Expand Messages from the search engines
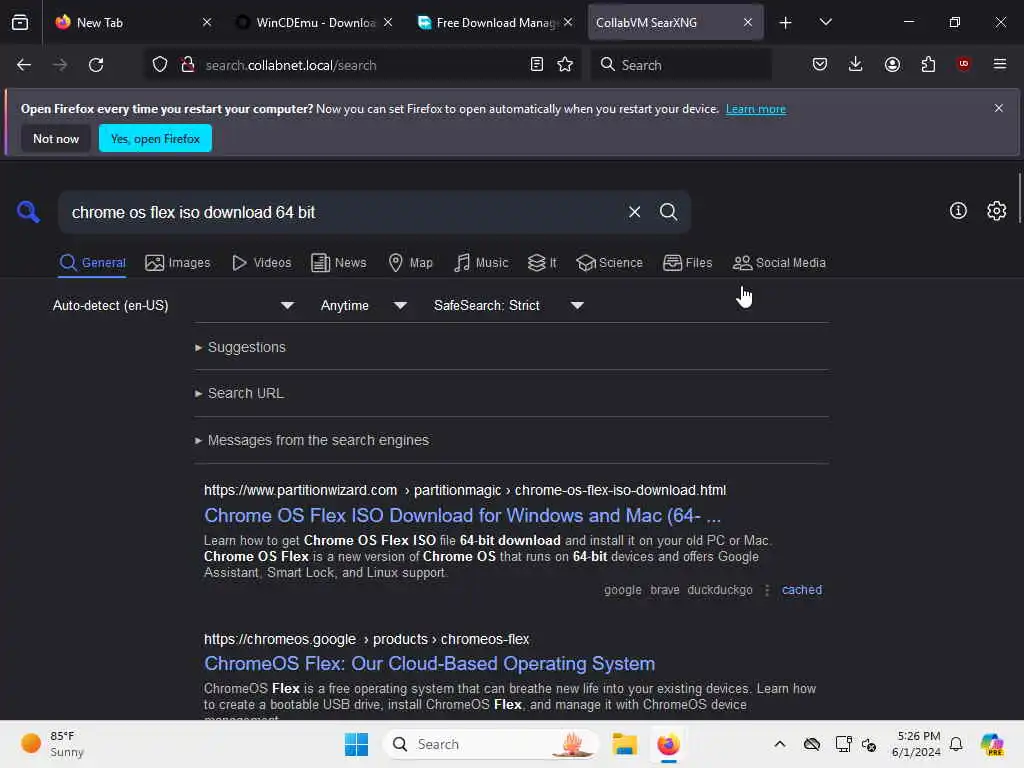Image resolution: width=1024 pixels, height=768 pixels. tap(312, 440)
